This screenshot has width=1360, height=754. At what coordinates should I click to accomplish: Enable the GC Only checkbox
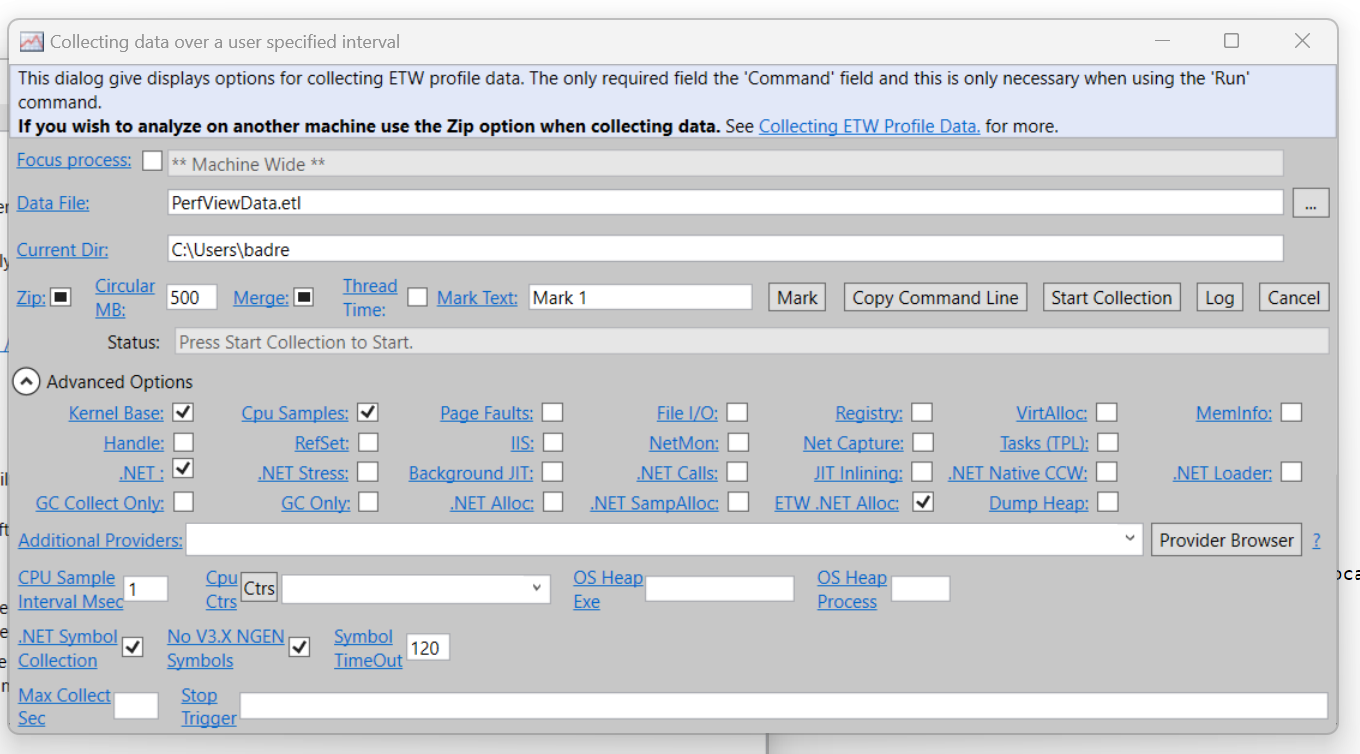[368, 502]
